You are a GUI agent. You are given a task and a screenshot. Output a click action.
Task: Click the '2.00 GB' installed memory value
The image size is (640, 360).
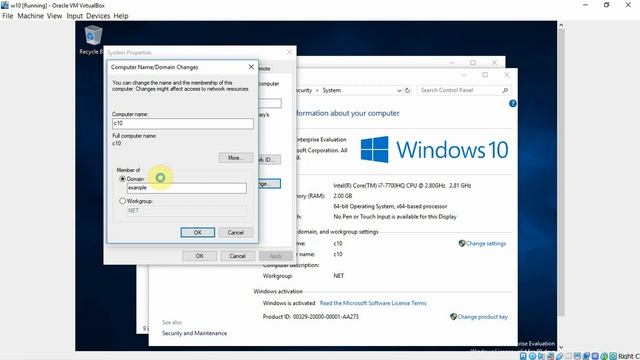342,196
